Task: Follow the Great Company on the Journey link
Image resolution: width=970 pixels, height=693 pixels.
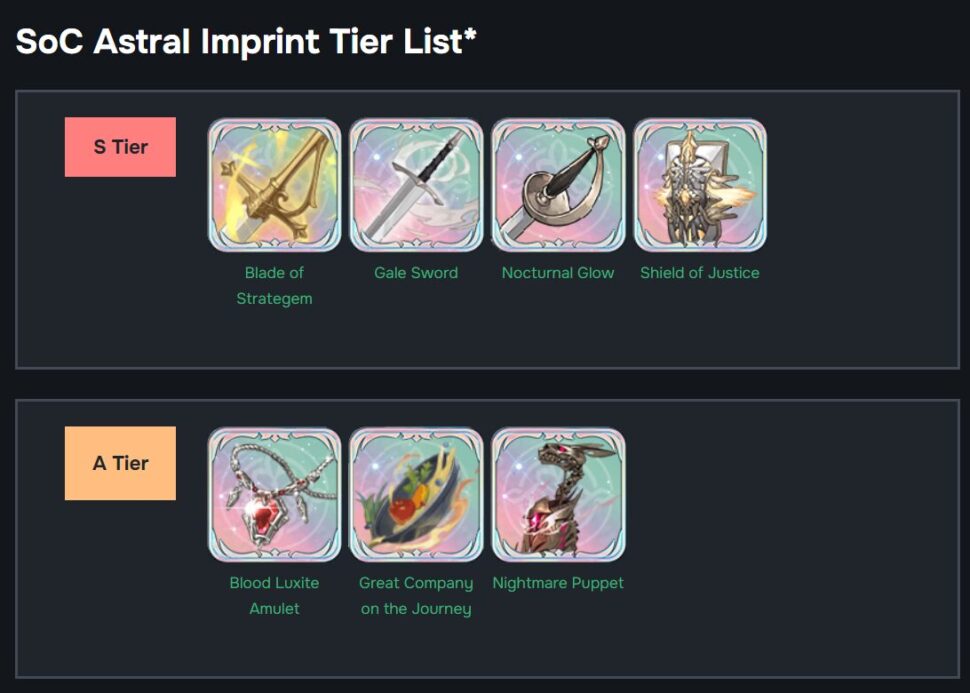Action: (x=416, y=595)
